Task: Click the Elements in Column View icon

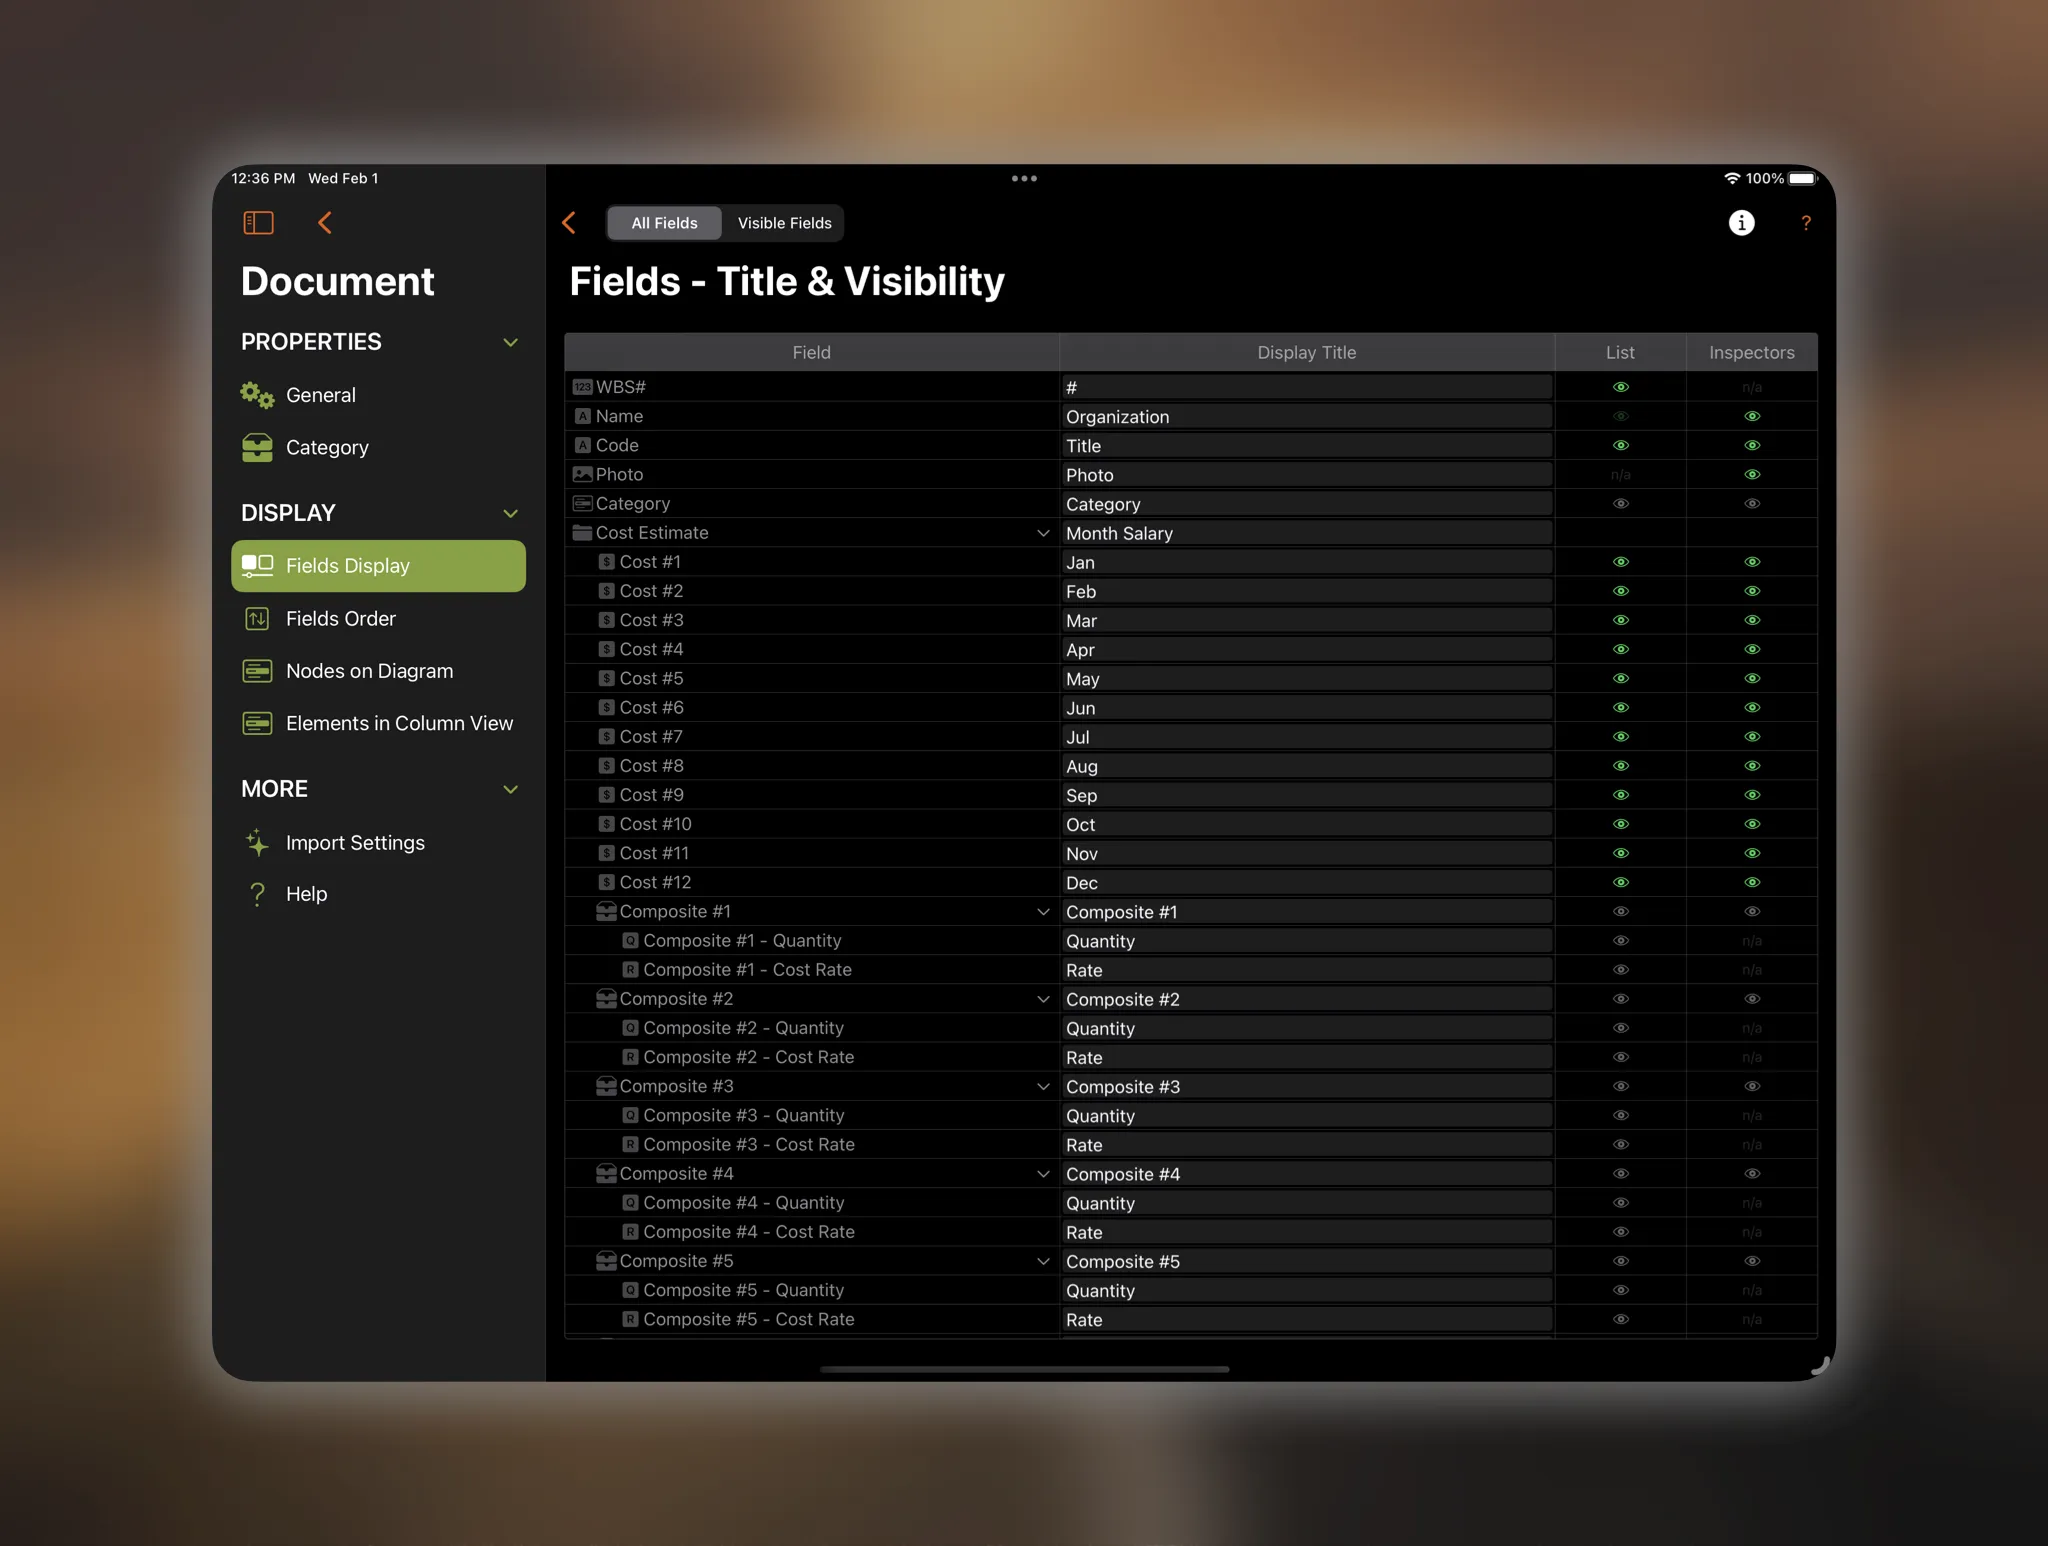Action: pyautogui.click(x=258, y=723)
